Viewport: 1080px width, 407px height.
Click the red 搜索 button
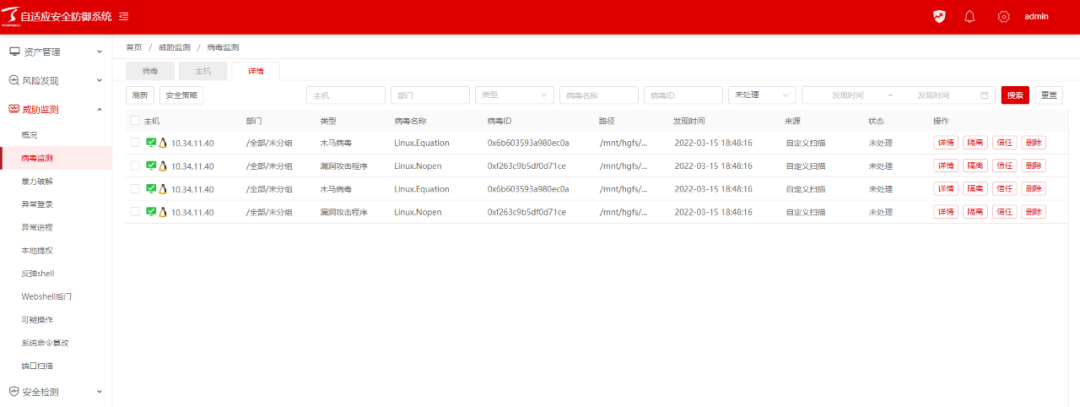(x=1014, y=95)
